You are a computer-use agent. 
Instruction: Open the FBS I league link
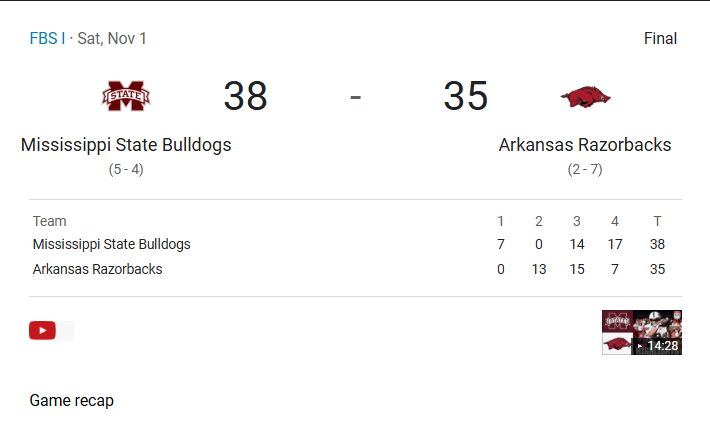(47, 39)
